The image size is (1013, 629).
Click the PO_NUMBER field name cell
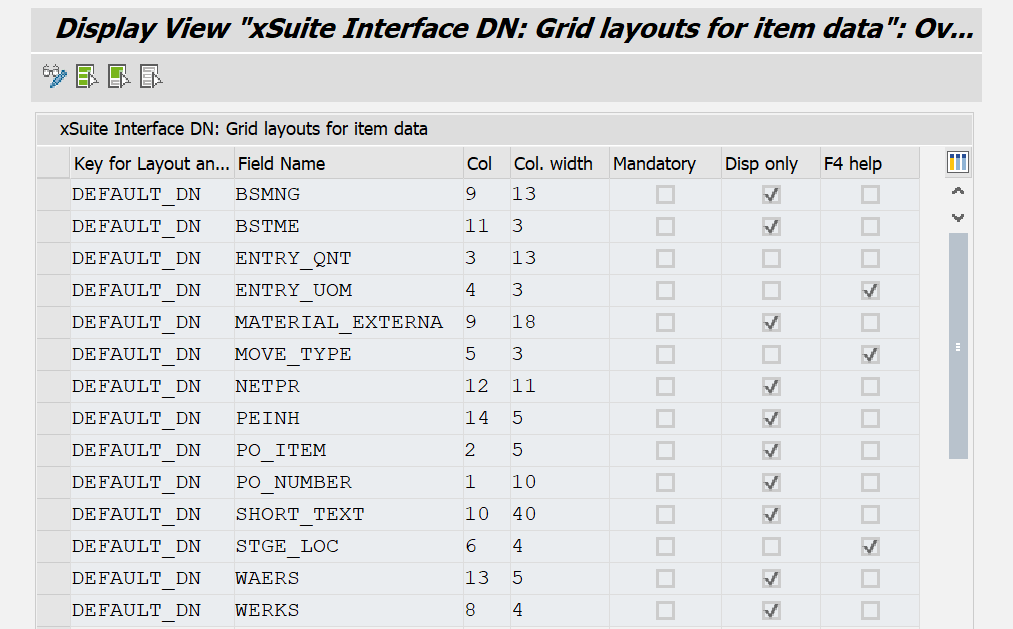tap(294, 482)
